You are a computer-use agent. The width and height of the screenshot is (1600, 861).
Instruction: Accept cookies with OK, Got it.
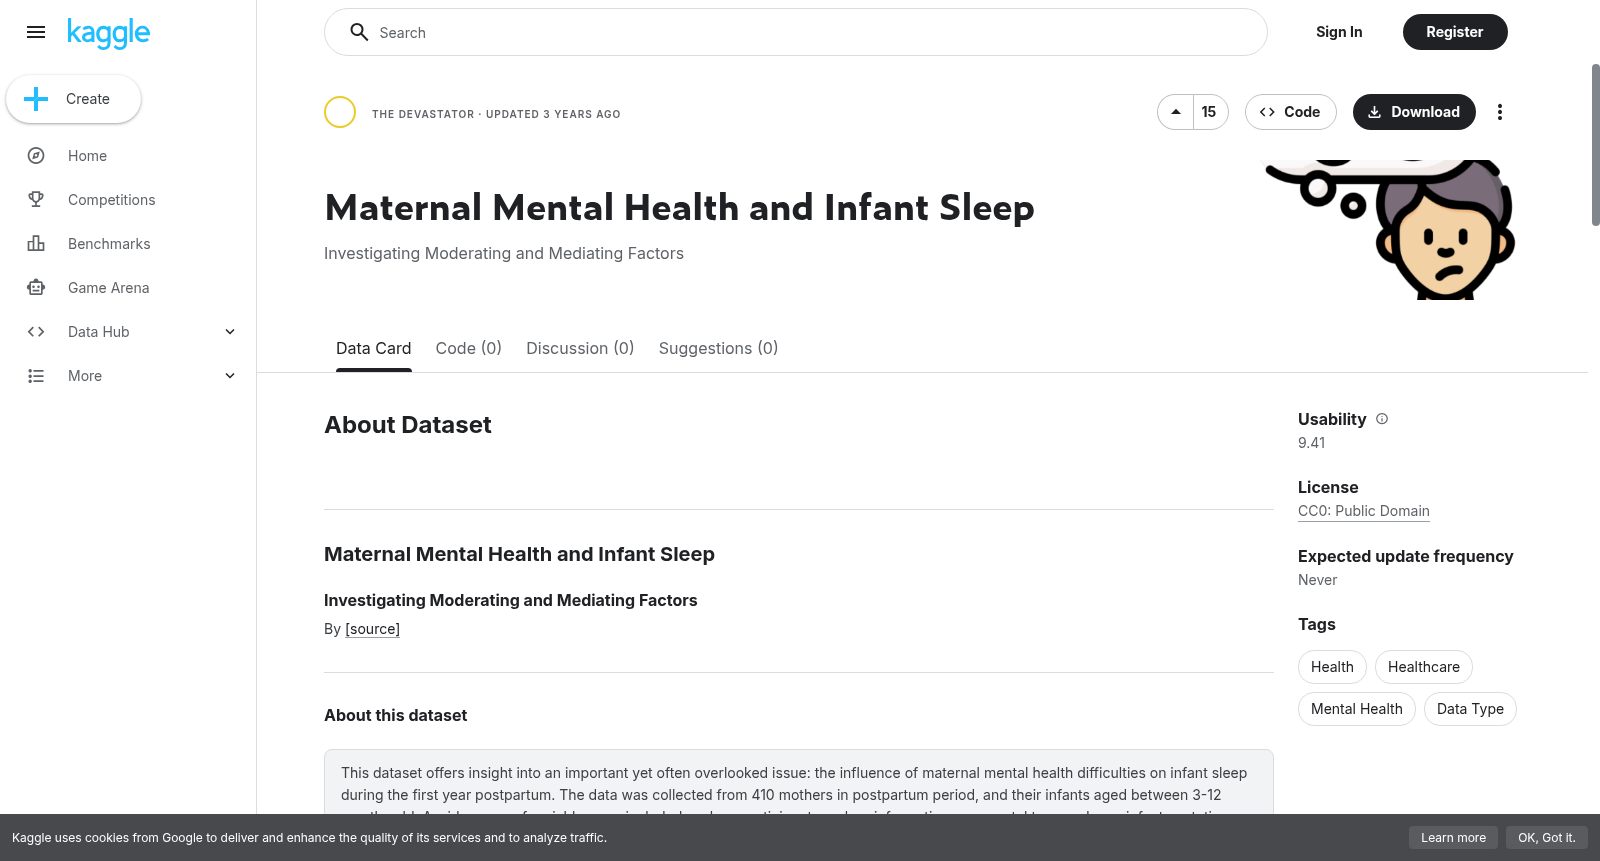click(x=1546, y=838)
